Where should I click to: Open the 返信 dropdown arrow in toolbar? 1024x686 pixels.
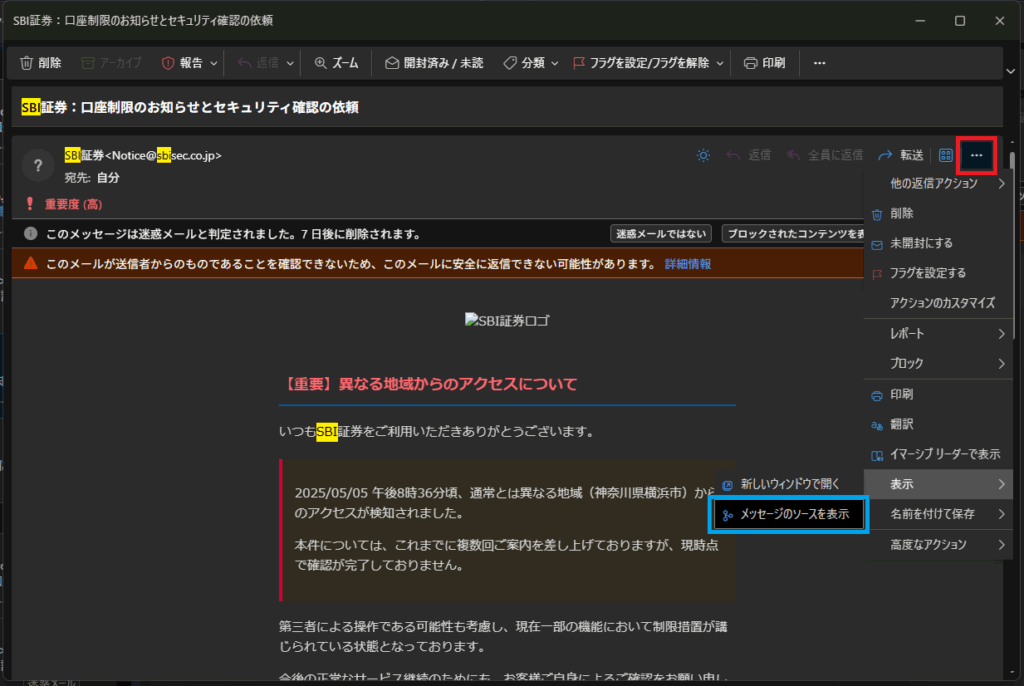290,63
